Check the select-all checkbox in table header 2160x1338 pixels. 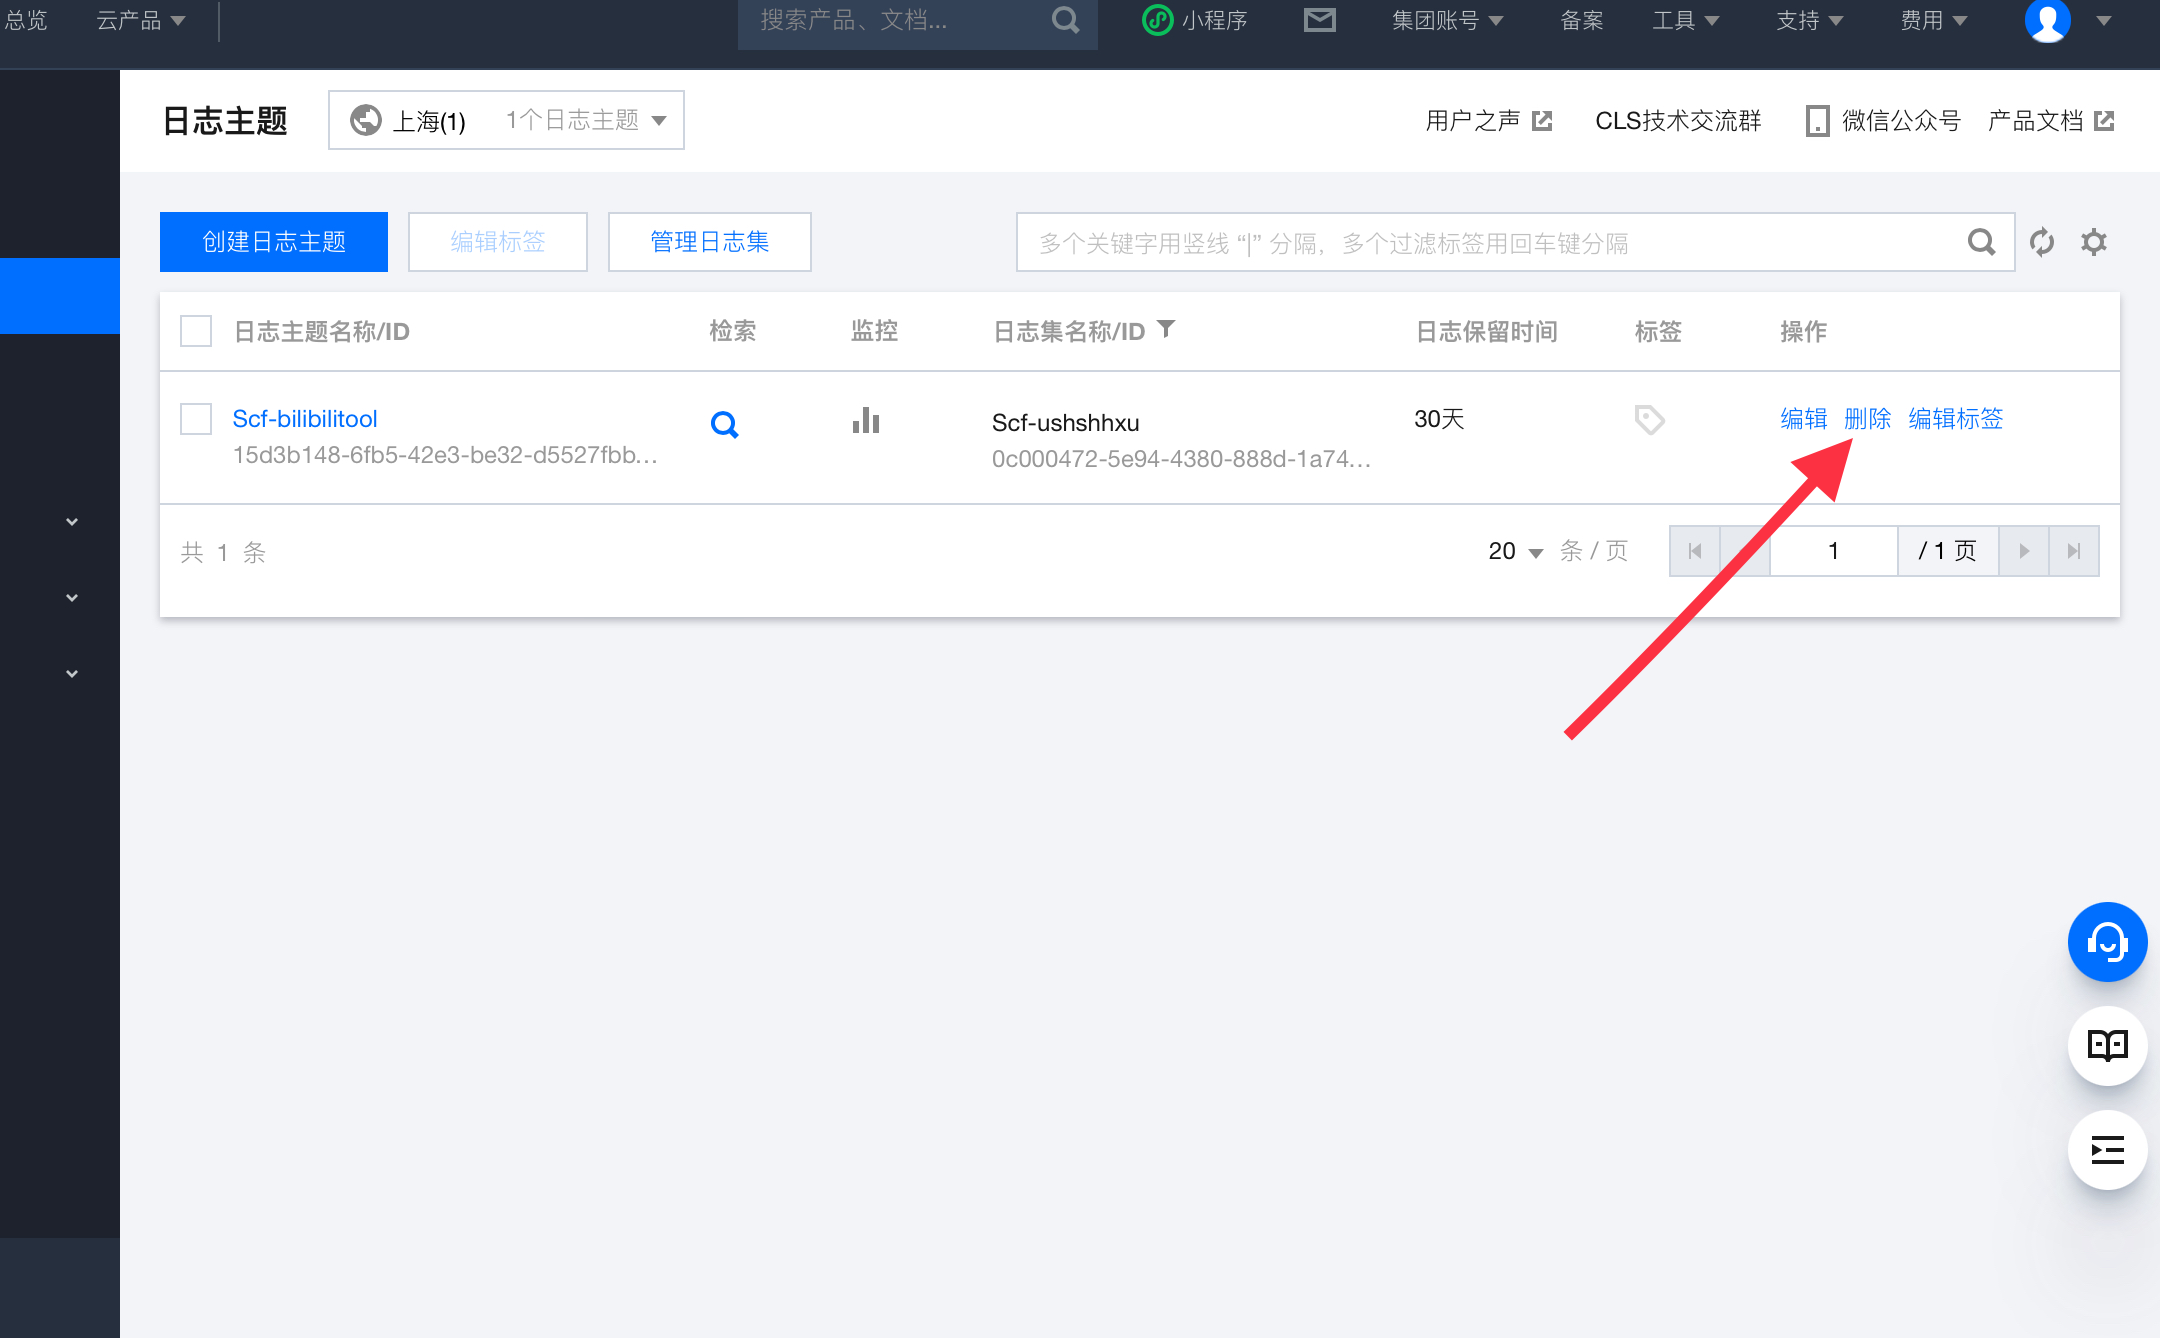click(195, 330)
